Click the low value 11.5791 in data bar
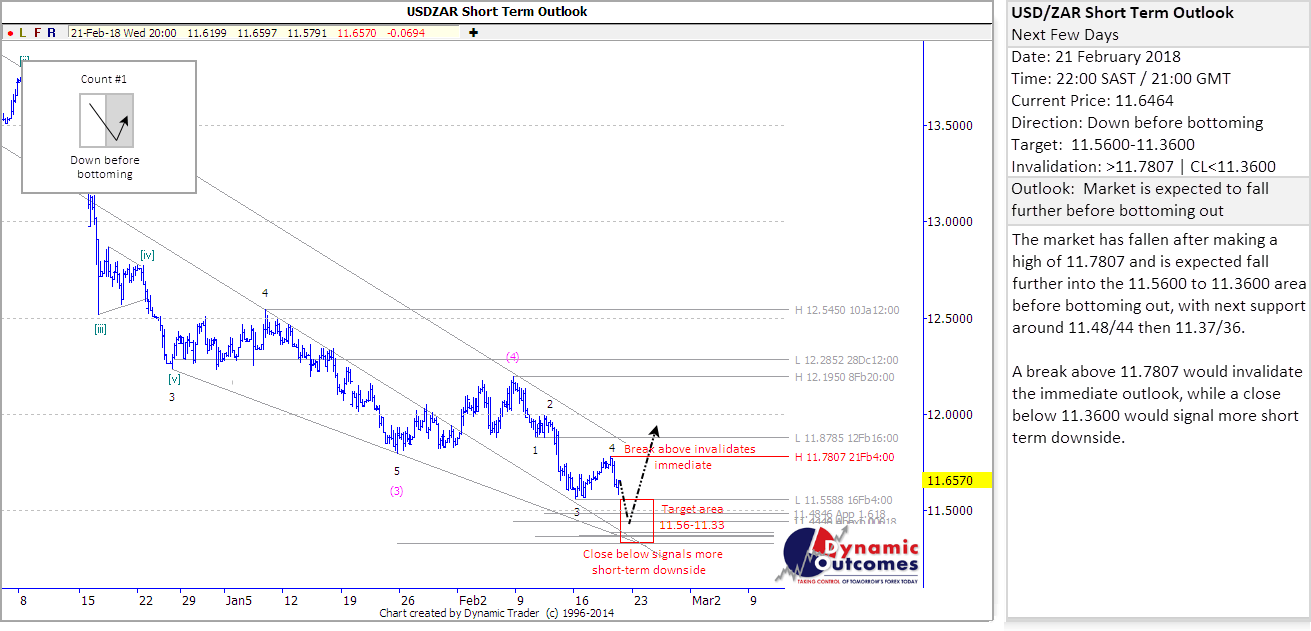The height and width of the screenshot is (631, 1311). 307,33
